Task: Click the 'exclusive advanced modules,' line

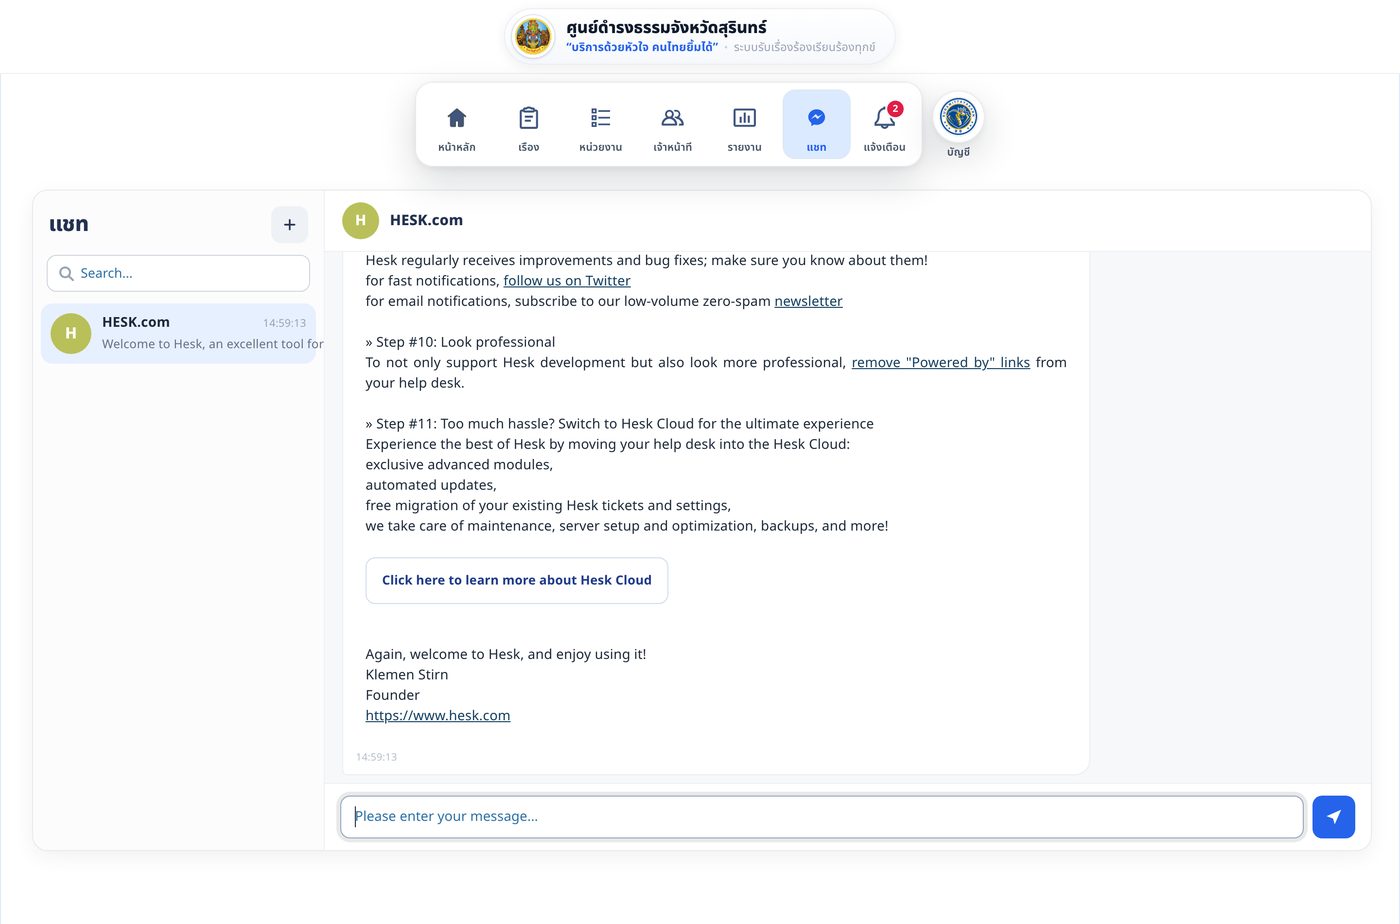Action: coord(459,465)
